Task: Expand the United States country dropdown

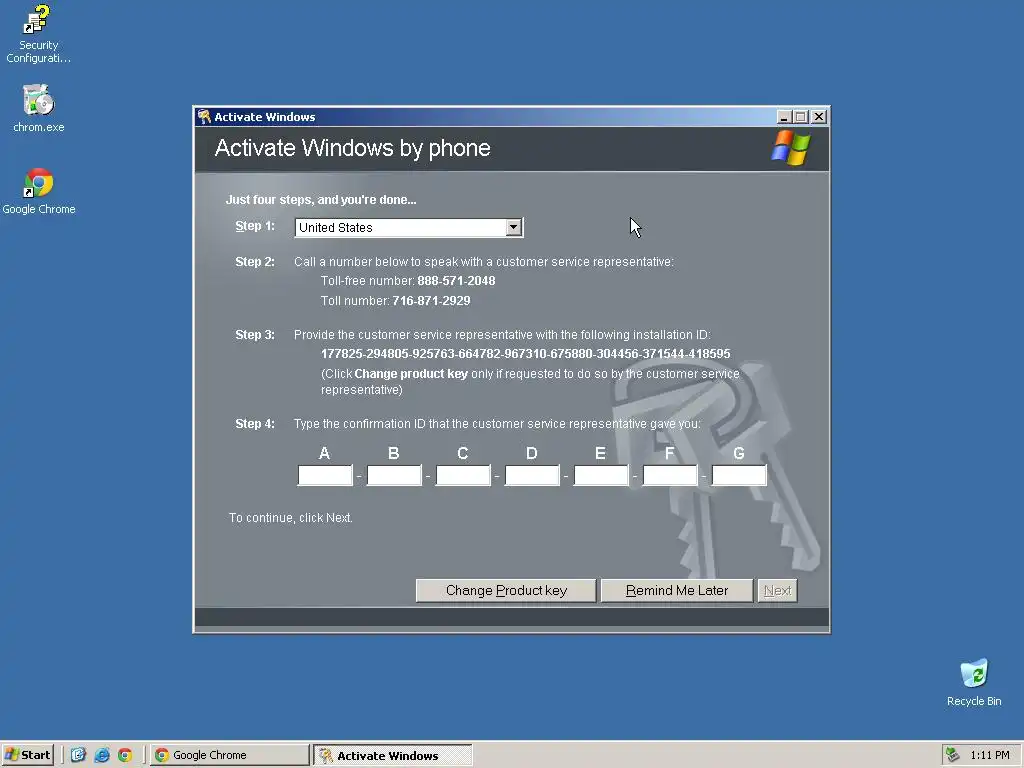Action: 409,227
